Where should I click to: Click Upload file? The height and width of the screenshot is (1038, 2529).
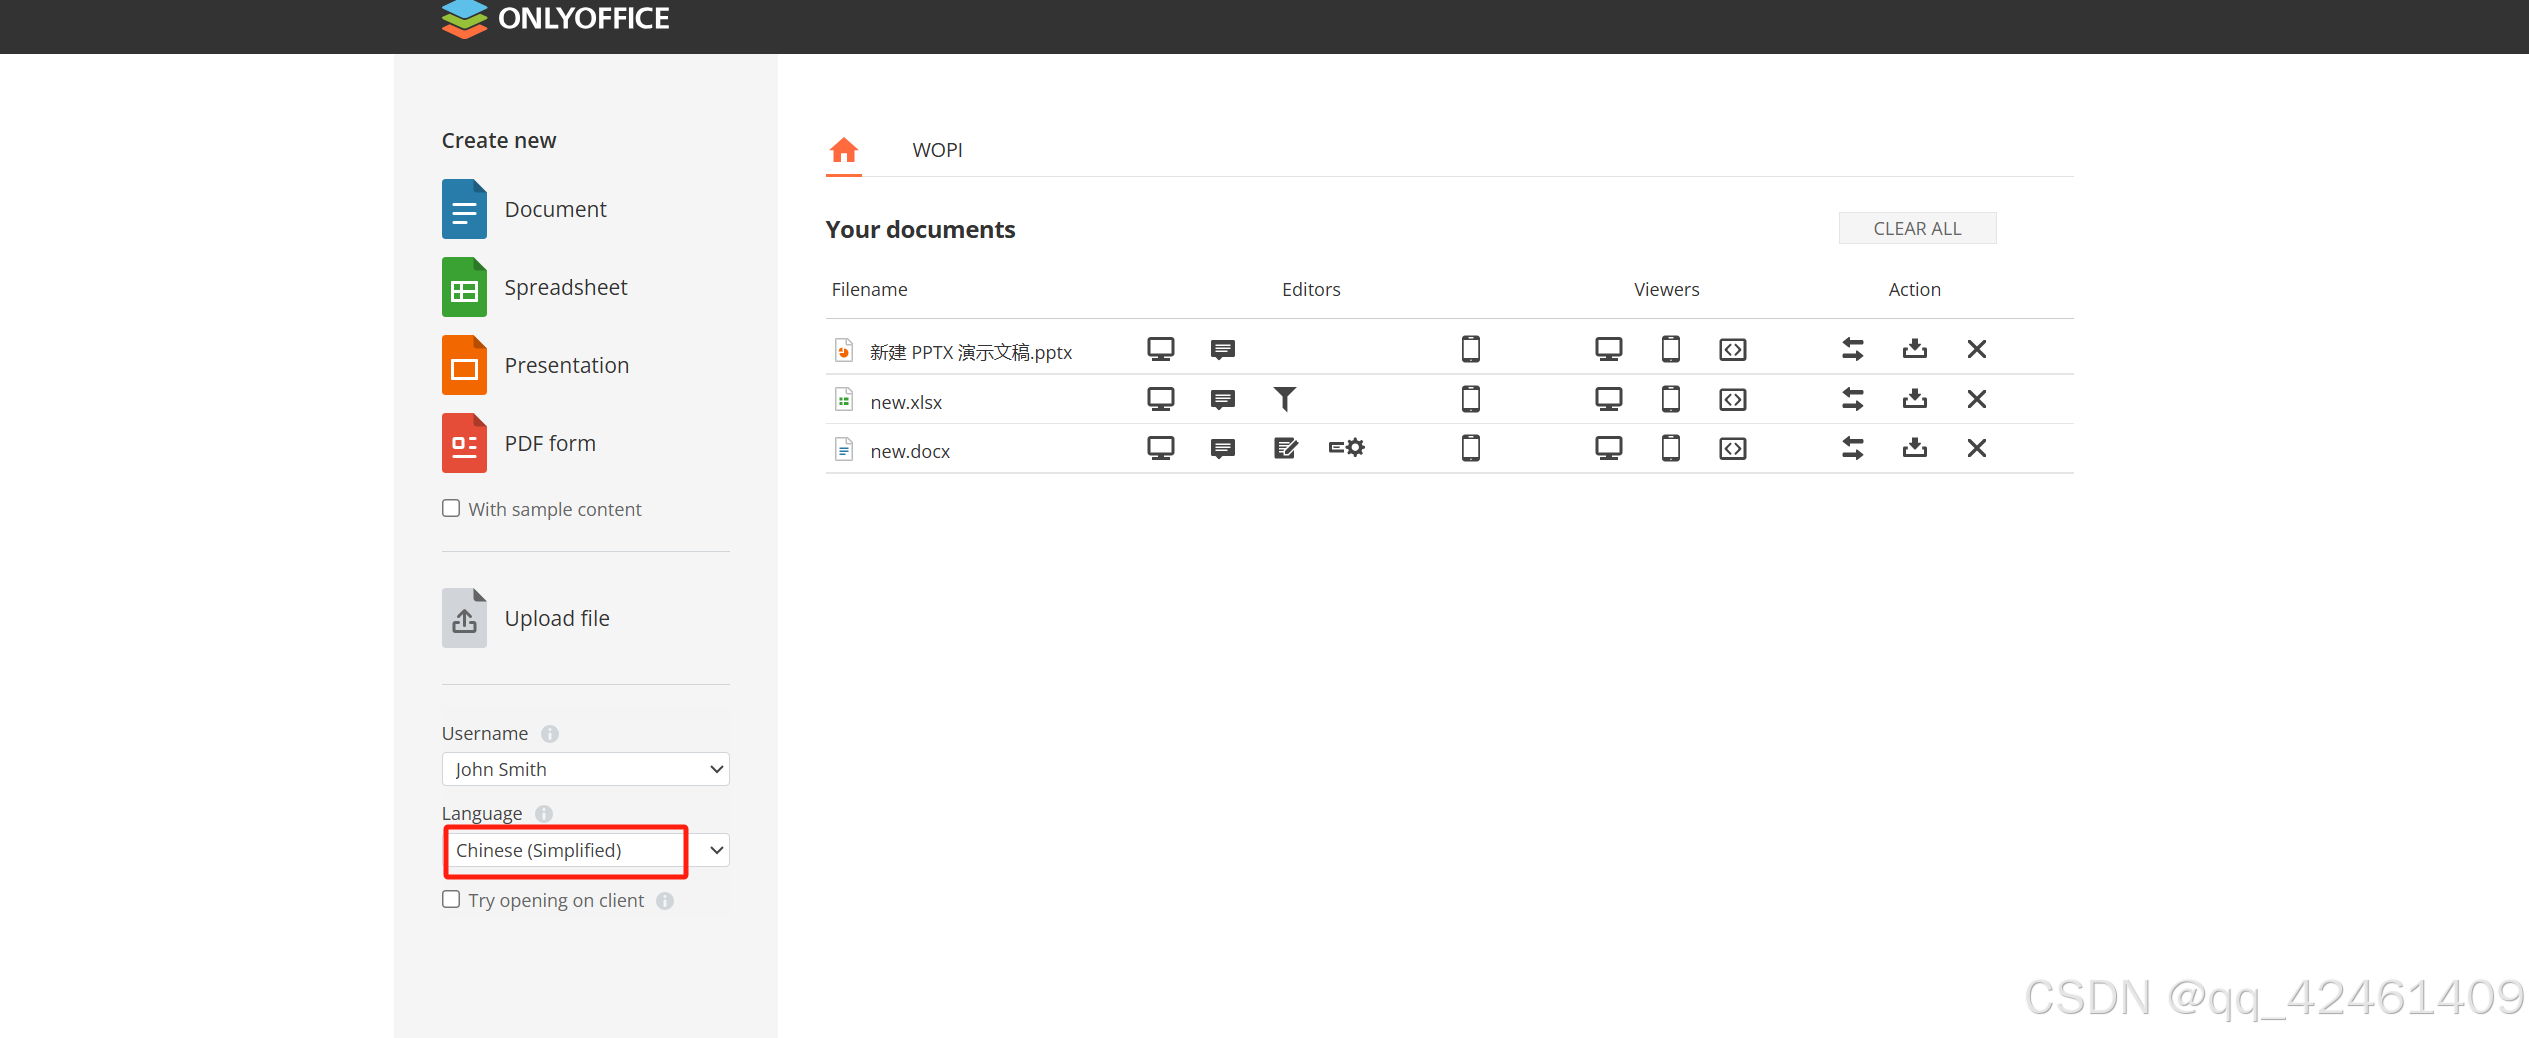(556, 618)
